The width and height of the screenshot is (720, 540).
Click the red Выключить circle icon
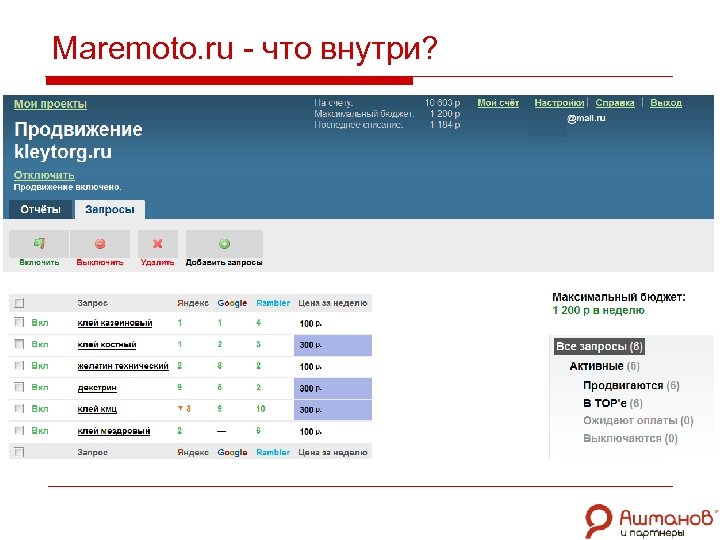tap(100, 244)
